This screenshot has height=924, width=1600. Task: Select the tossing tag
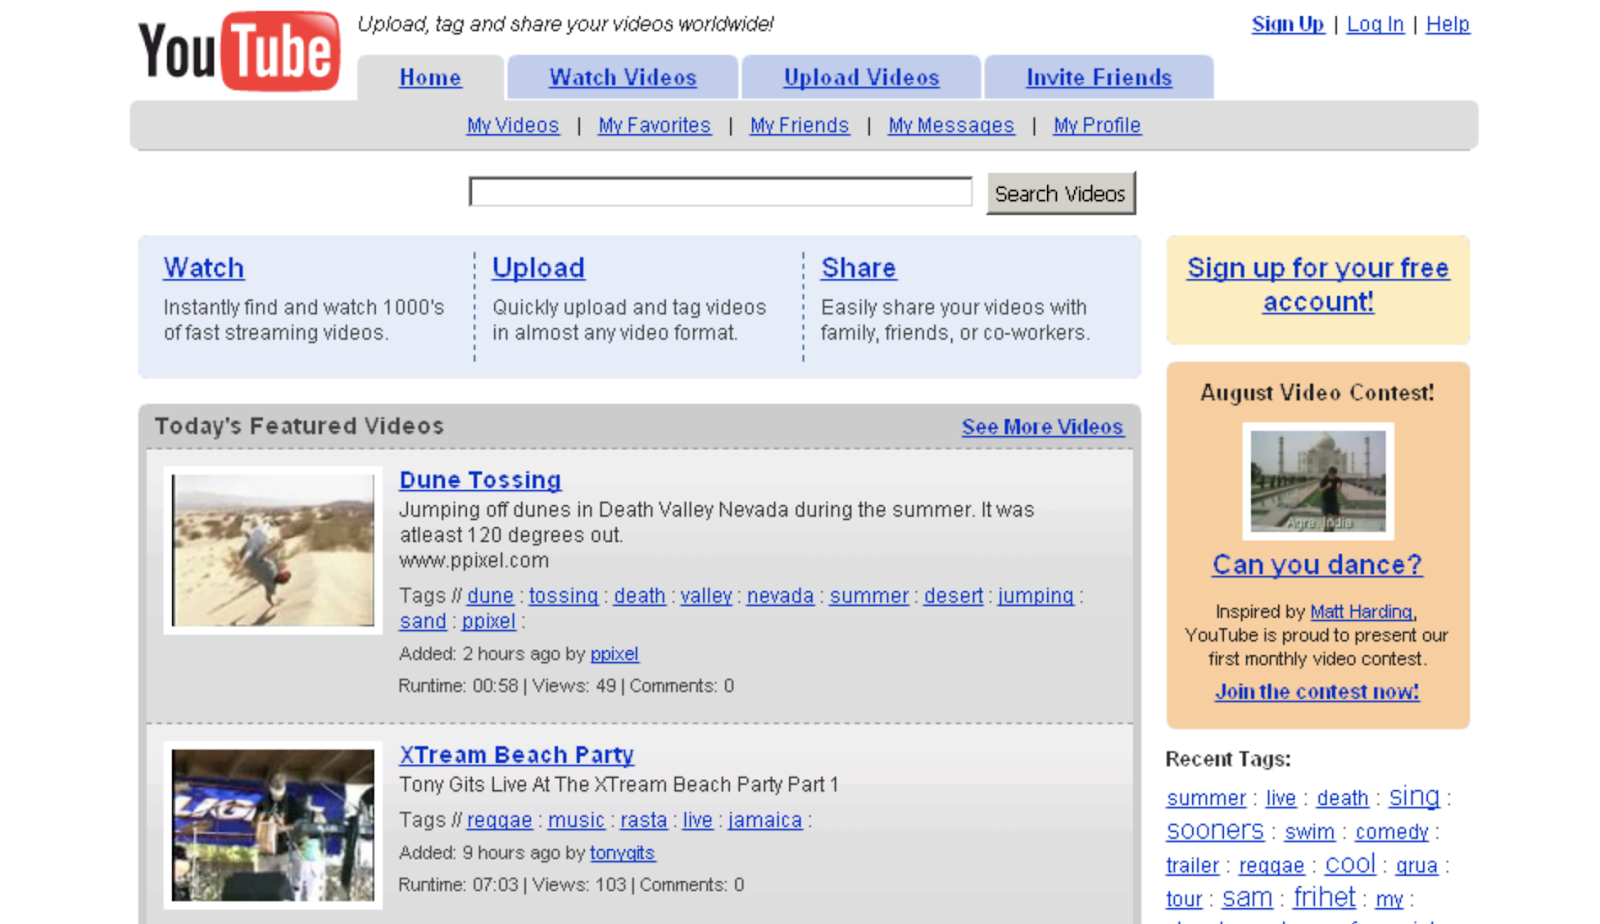tap(563, 596)
